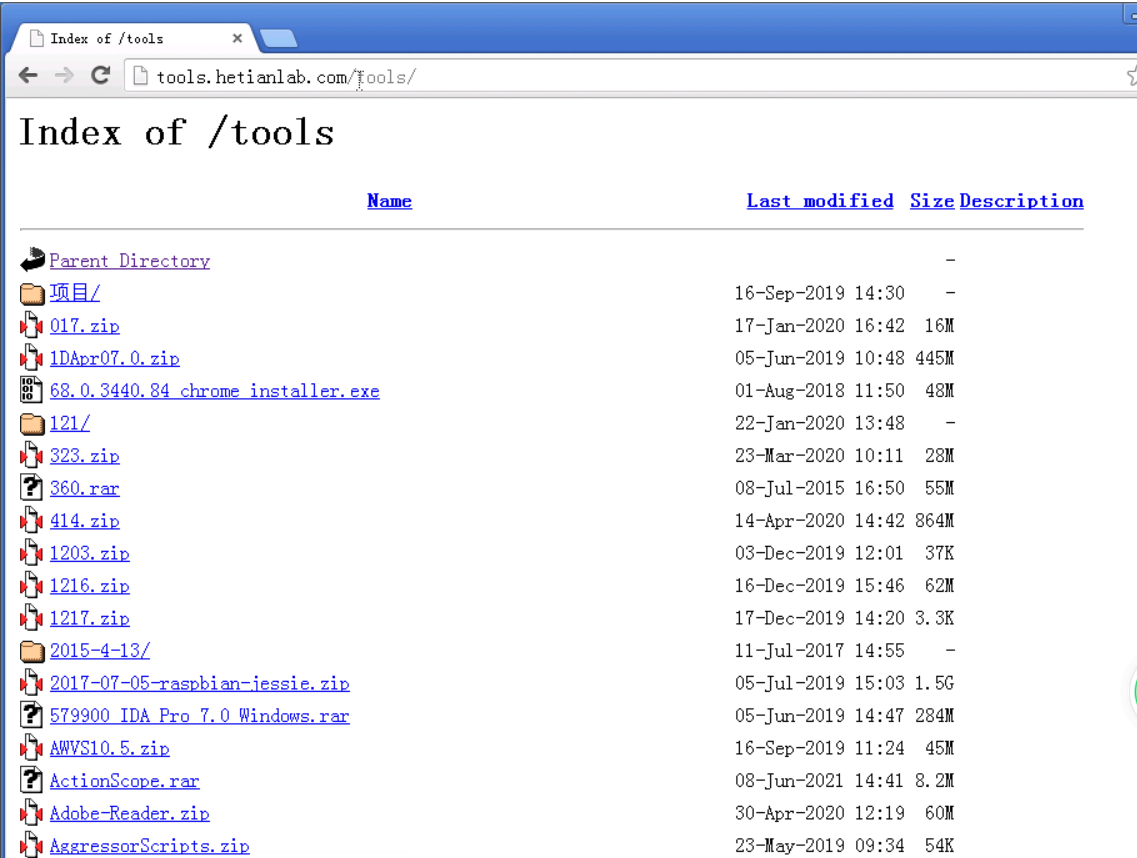1137x858 pixels.
Task: Open the Parent Directory link
Action: tap(130, 260)
